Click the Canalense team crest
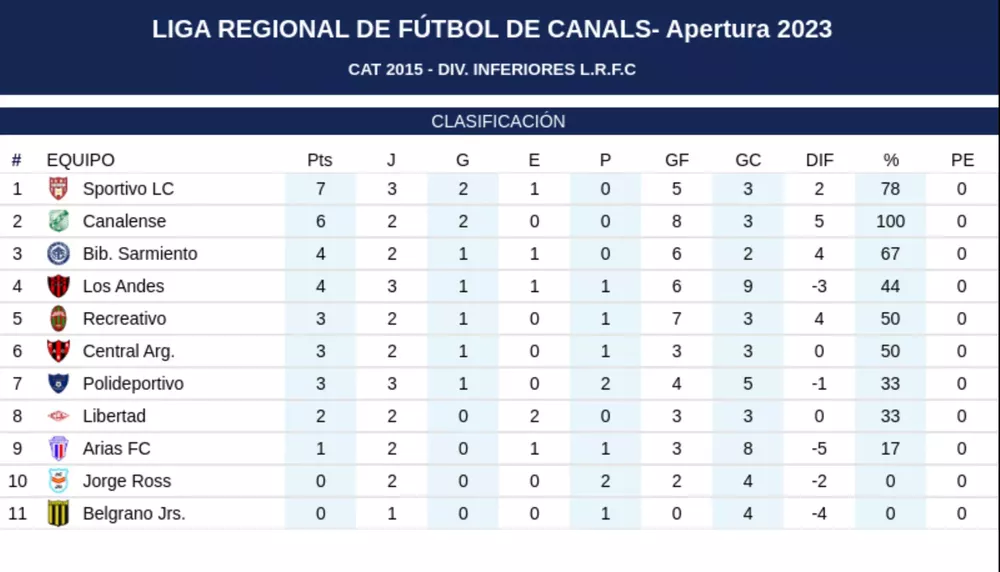 coord(58,221)
